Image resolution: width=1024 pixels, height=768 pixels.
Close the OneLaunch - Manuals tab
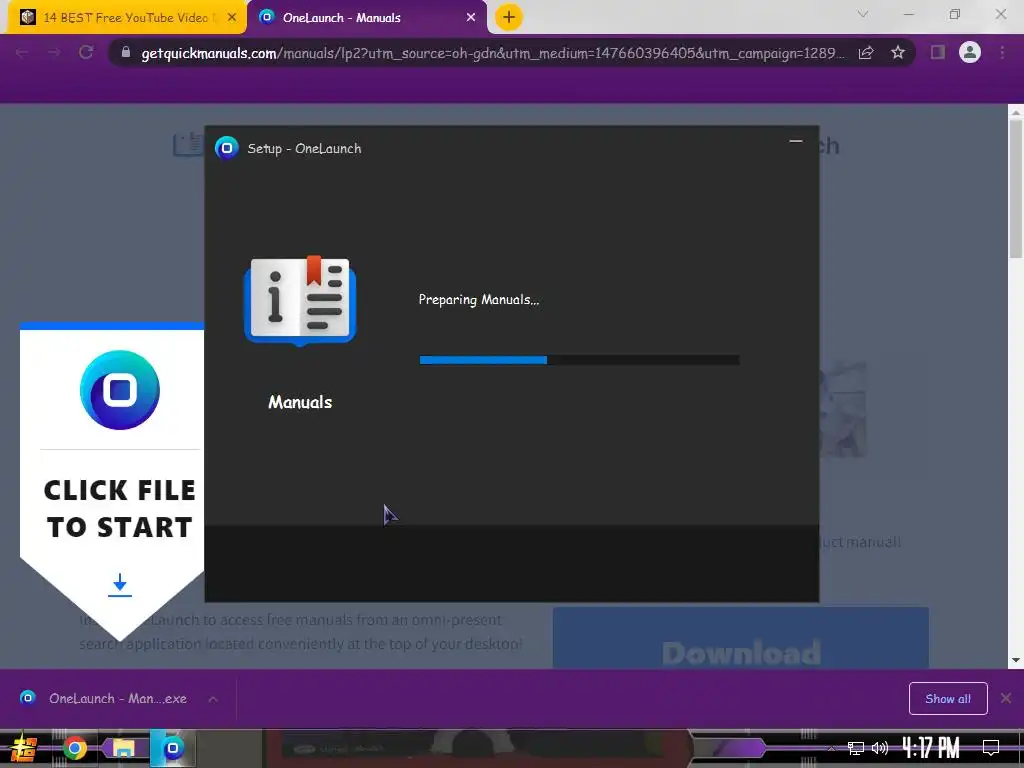pos(471,18)
